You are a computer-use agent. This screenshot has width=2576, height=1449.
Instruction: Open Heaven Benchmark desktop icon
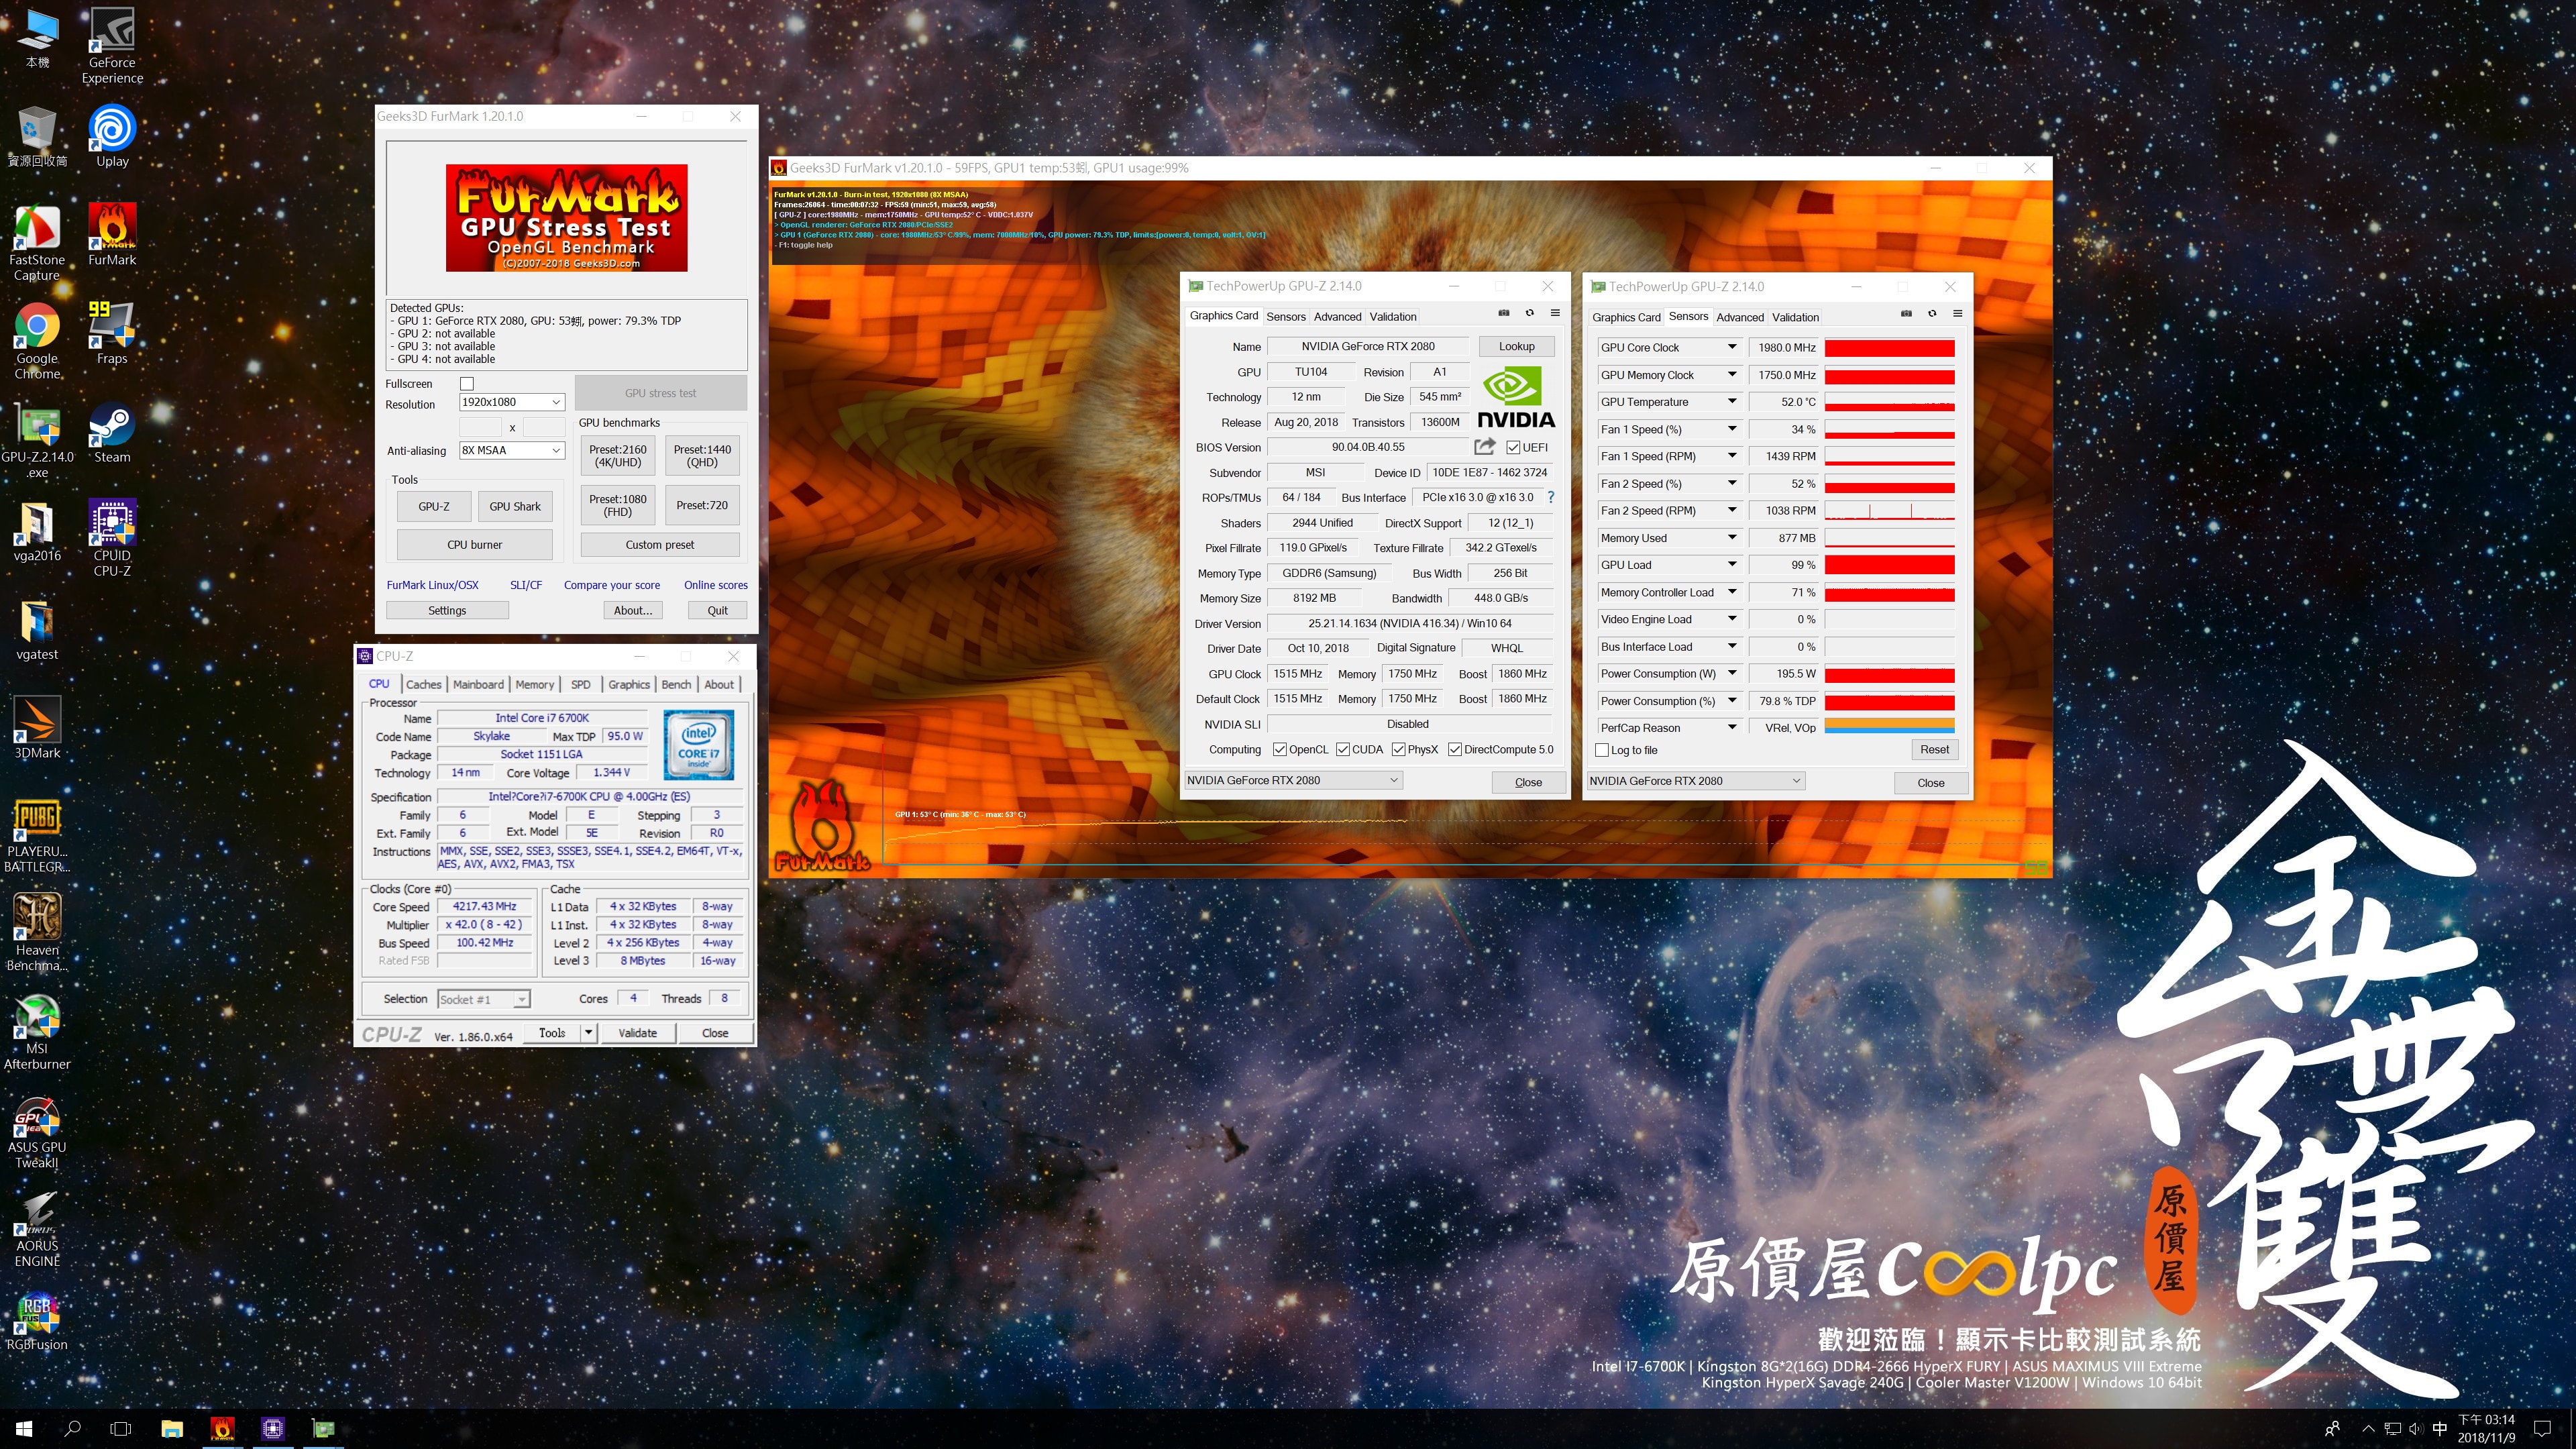coord(37,932)
